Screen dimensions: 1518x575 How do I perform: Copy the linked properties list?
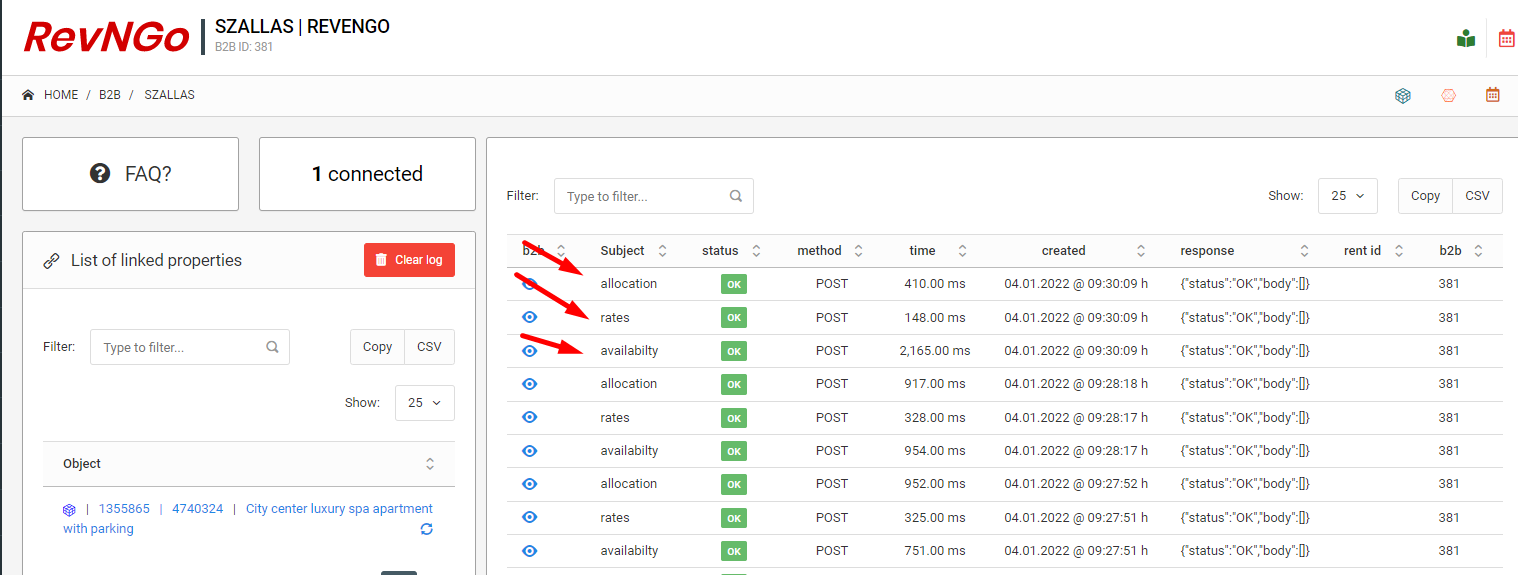point(377,347)
